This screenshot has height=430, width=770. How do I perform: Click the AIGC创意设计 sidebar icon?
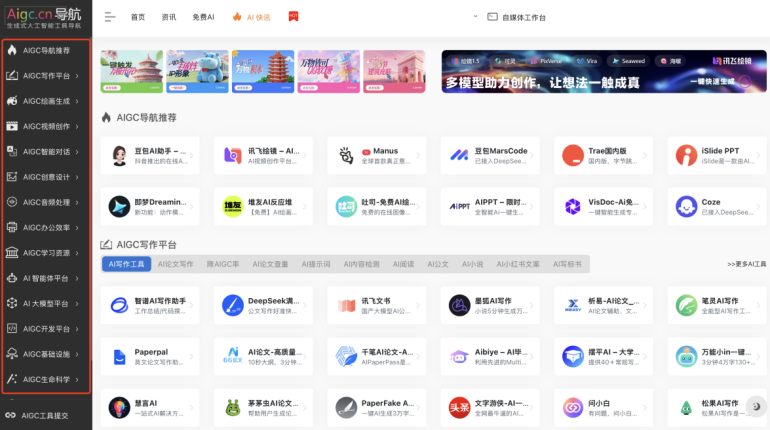[12, 177]
